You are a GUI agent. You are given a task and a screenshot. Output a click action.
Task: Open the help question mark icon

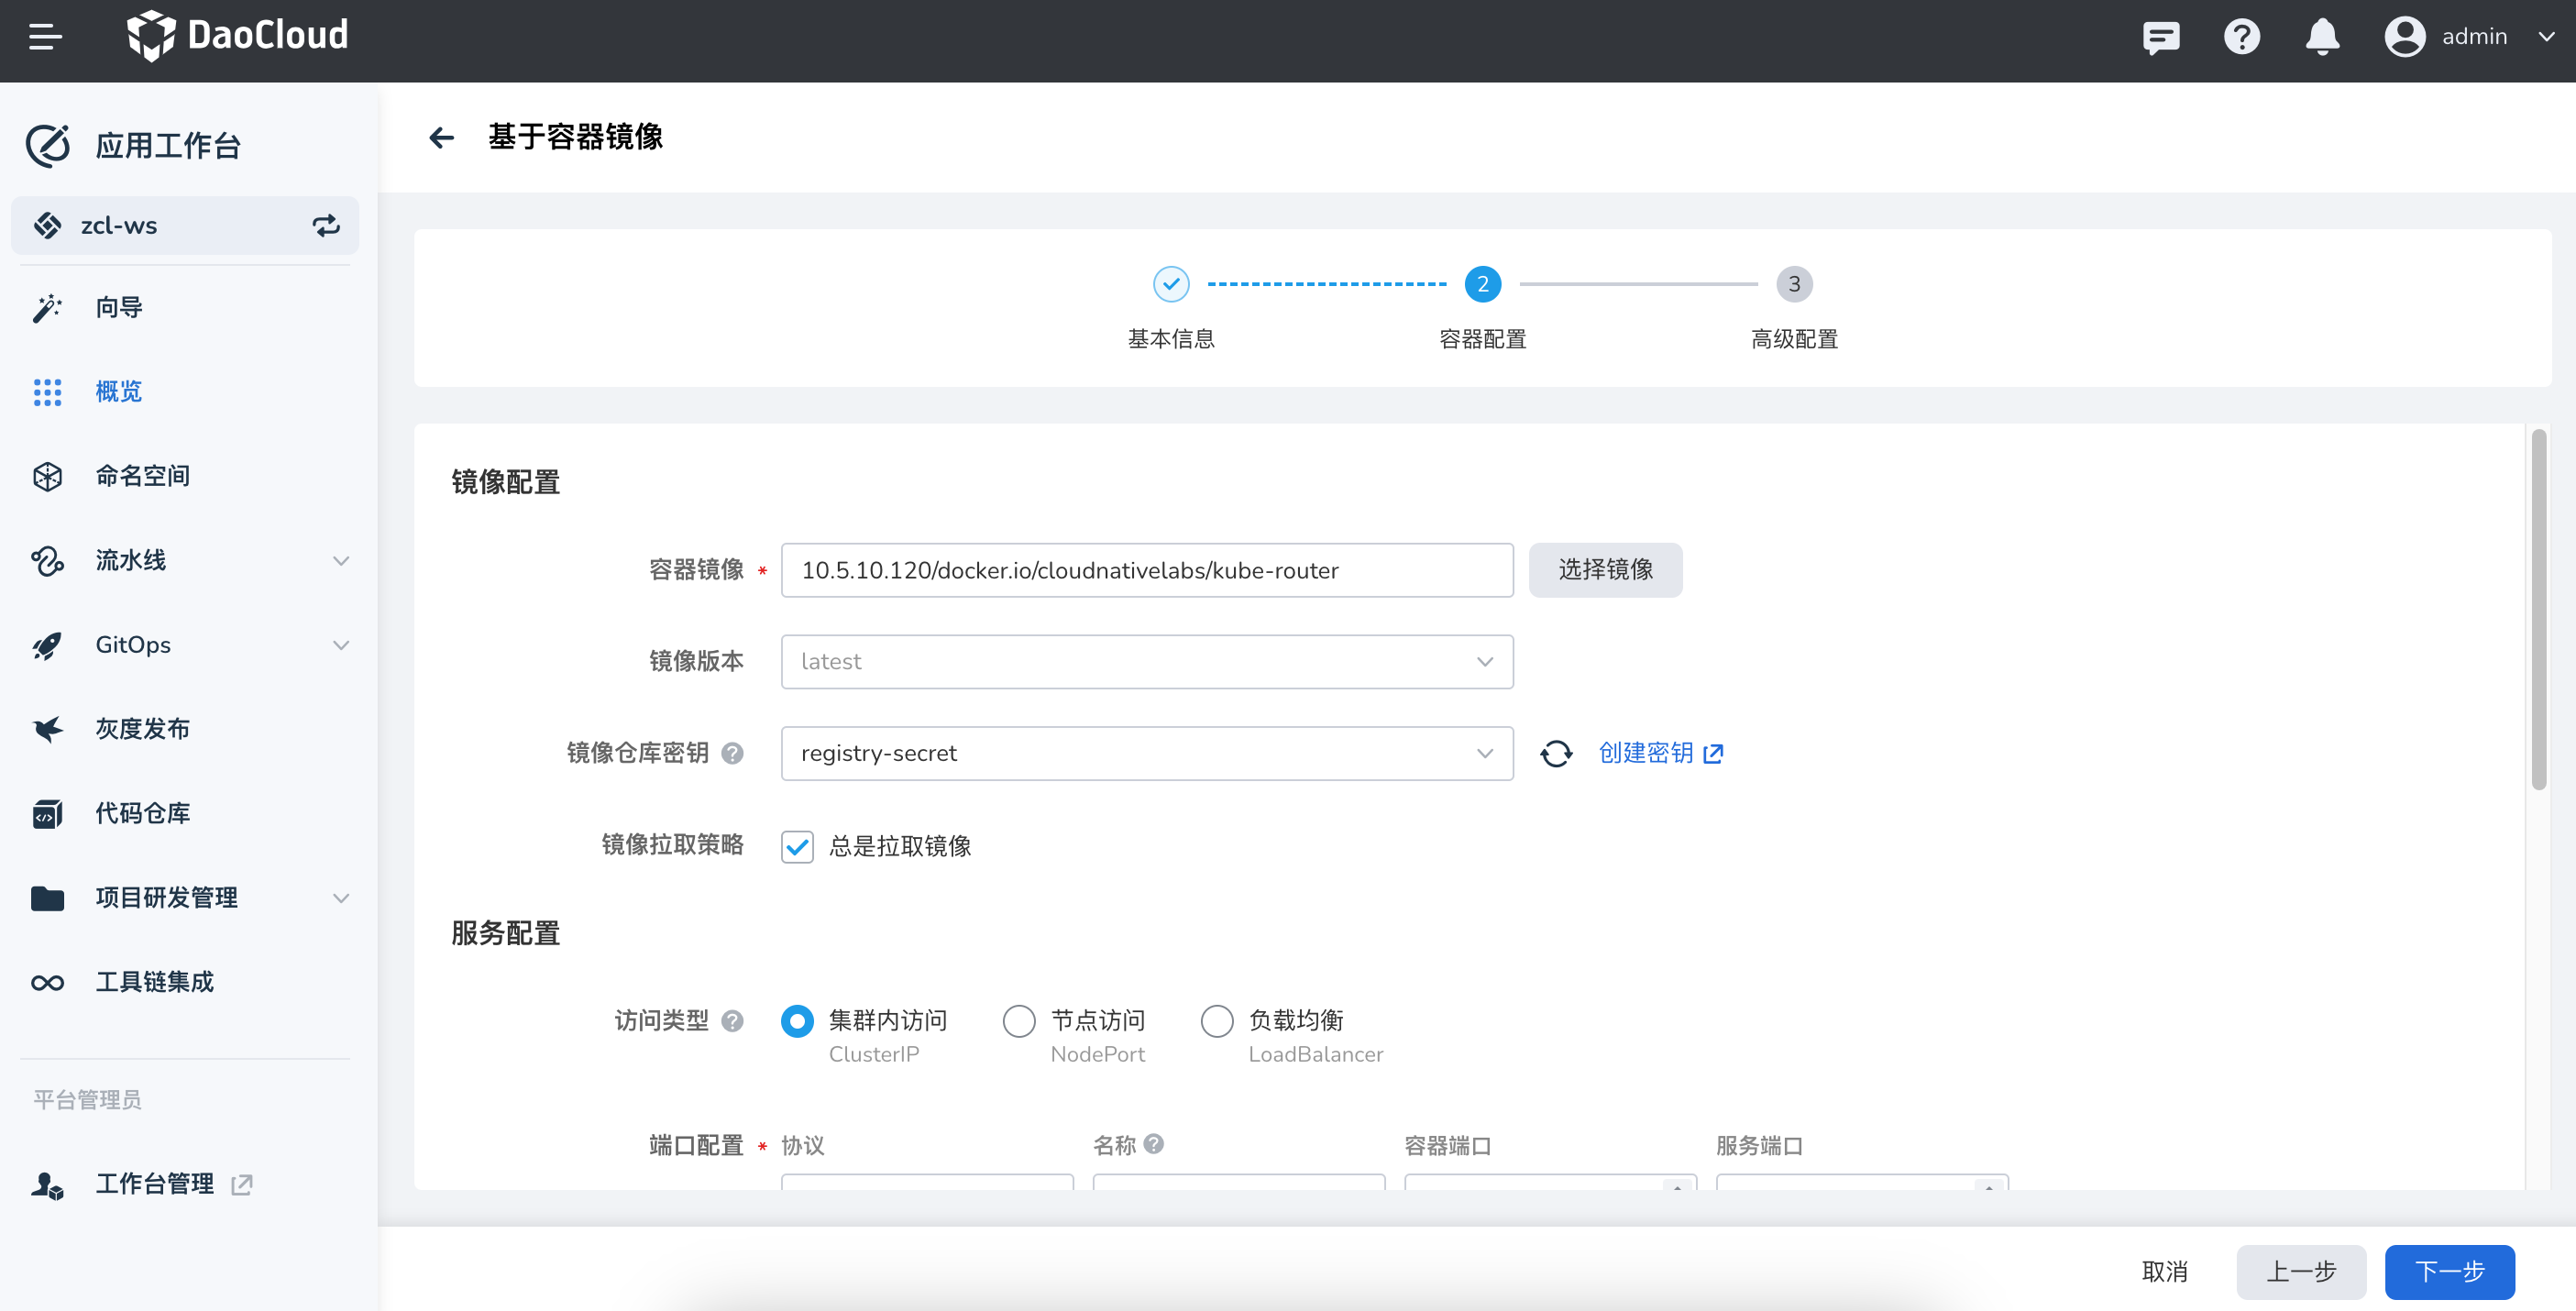point(2241,37)
